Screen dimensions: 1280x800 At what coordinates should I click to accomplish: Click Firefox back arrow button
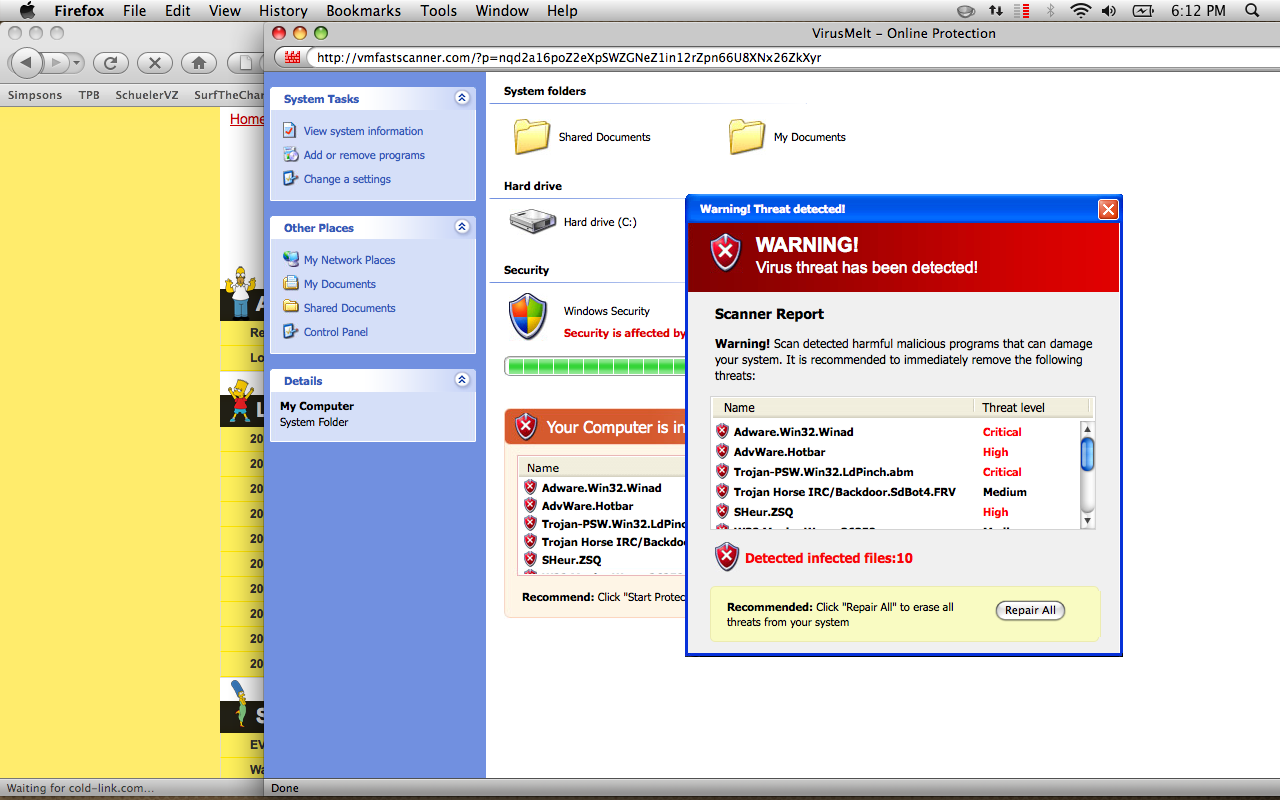(27, 63)
